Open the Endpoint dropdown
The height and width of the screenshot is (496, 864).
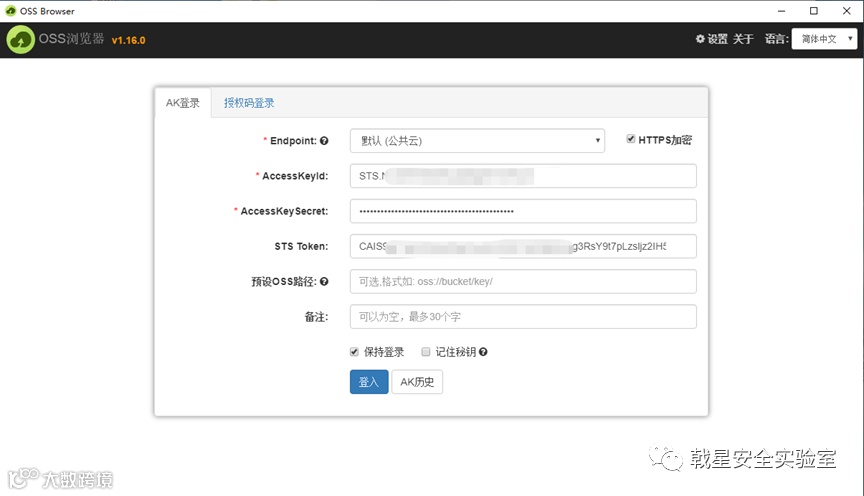click(x=477, y=141)
